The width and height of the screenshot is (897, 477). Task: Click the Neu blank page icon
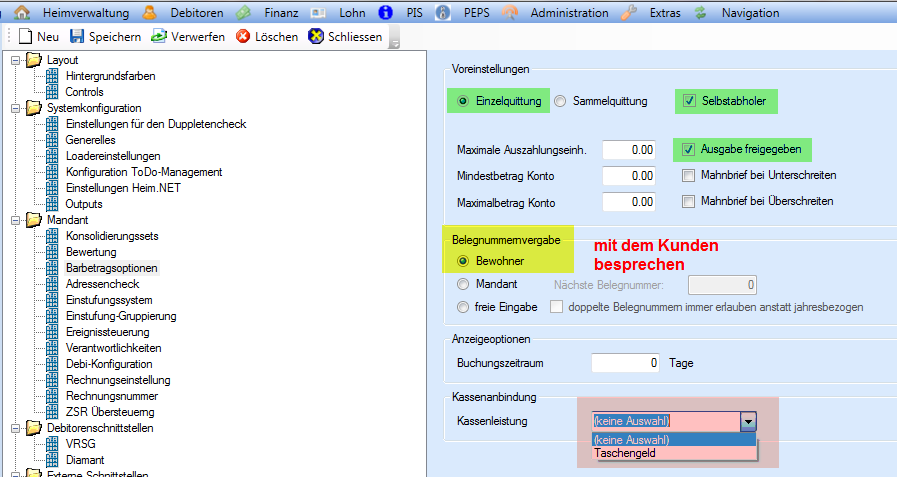tap(25, 36)
